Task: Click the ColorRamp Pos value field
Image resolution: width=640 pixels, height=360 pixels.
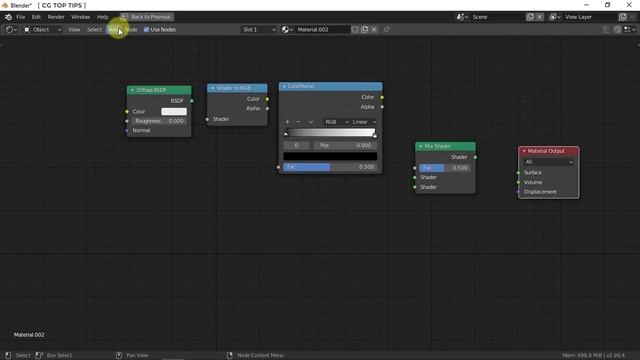Action: pyautogui.click(x=346, y=145)
